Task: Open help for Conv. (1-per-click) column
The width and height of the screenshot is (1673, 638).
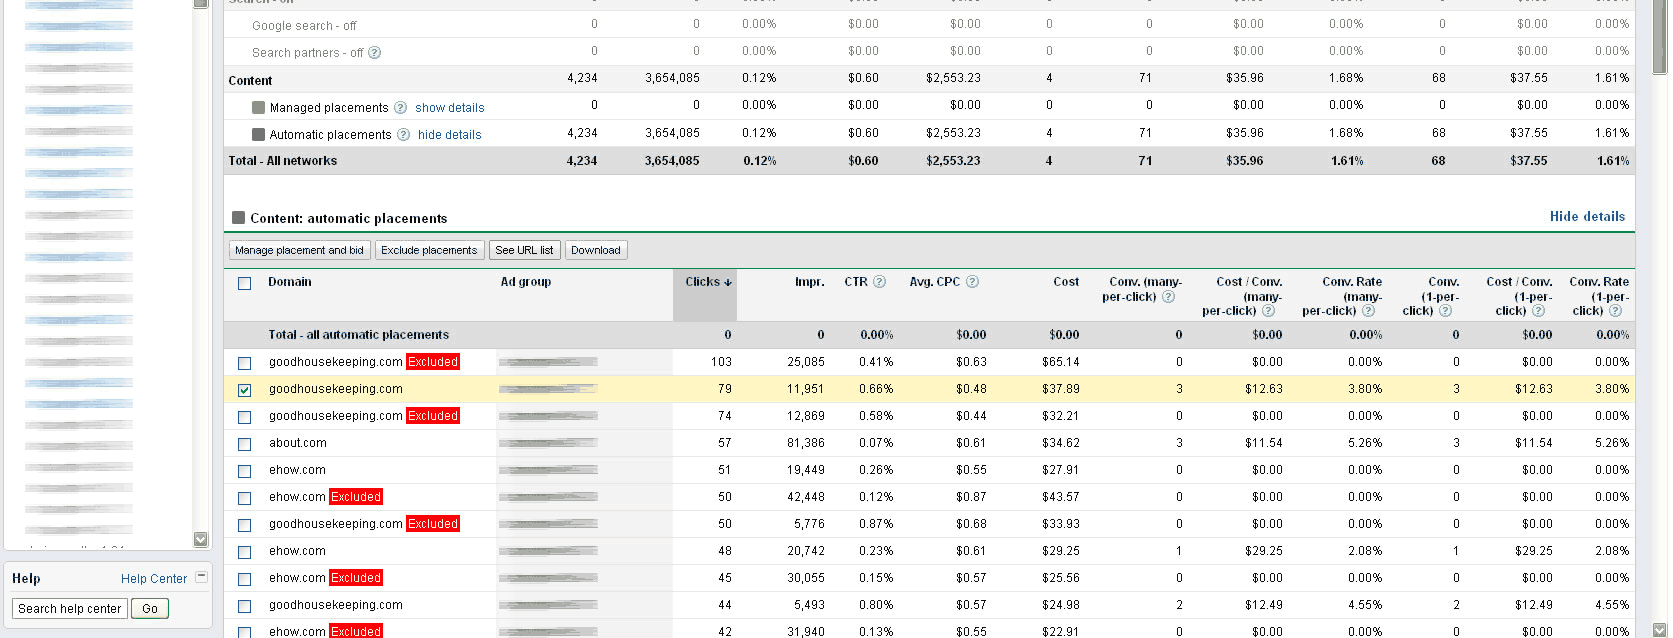Action: (x=1445, y=311)
